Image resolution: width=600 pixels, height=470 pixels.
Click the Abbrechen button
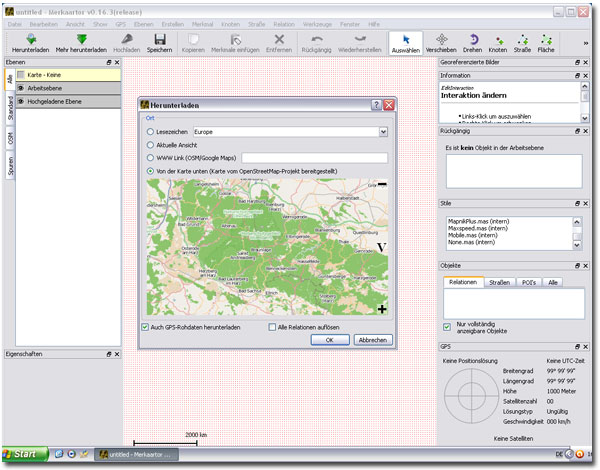click(372, 340)
